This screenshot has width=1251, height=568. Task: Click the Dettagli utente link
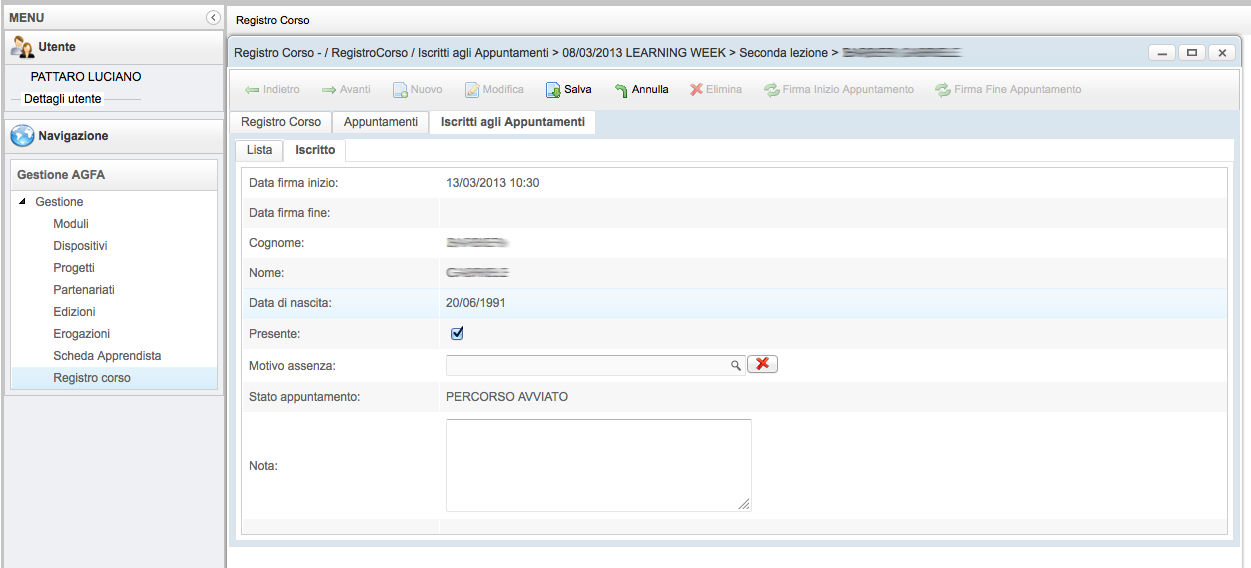coord(62,99)
